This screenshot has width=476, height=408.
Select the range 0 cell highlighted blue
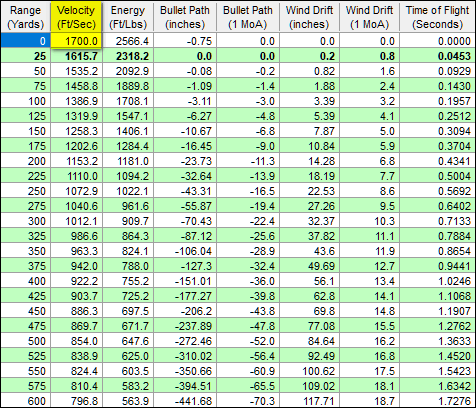tap(26, 41)
